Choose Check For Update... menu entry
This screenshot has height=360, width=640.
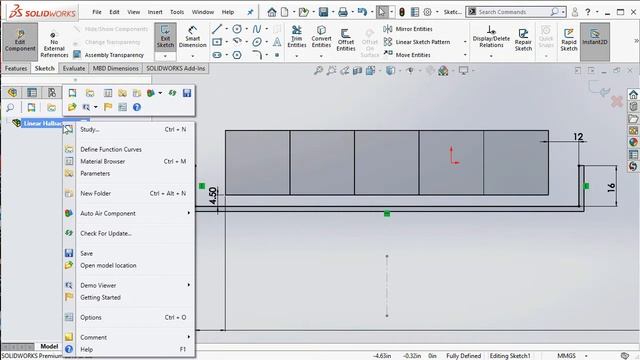pos(129,233)
